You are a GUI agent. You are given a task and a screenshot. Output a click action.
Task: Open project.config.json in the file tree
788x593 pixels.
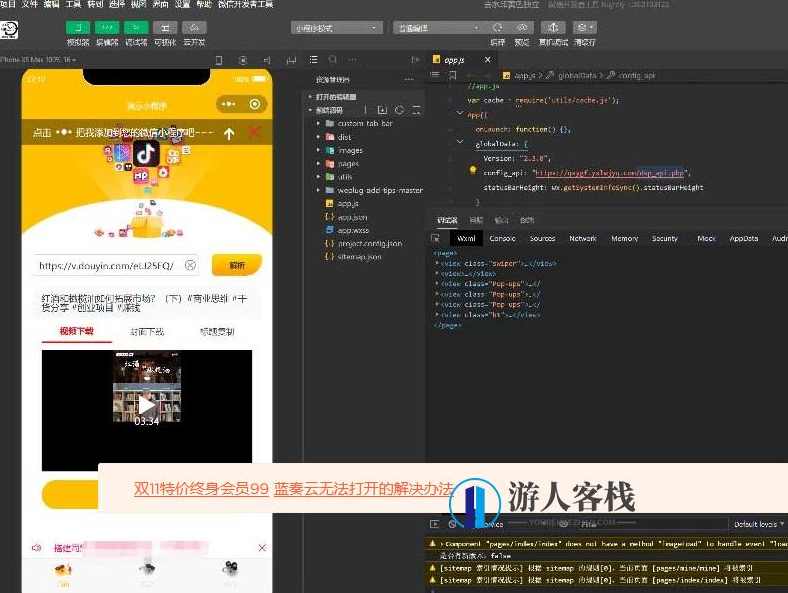[370, 243]
